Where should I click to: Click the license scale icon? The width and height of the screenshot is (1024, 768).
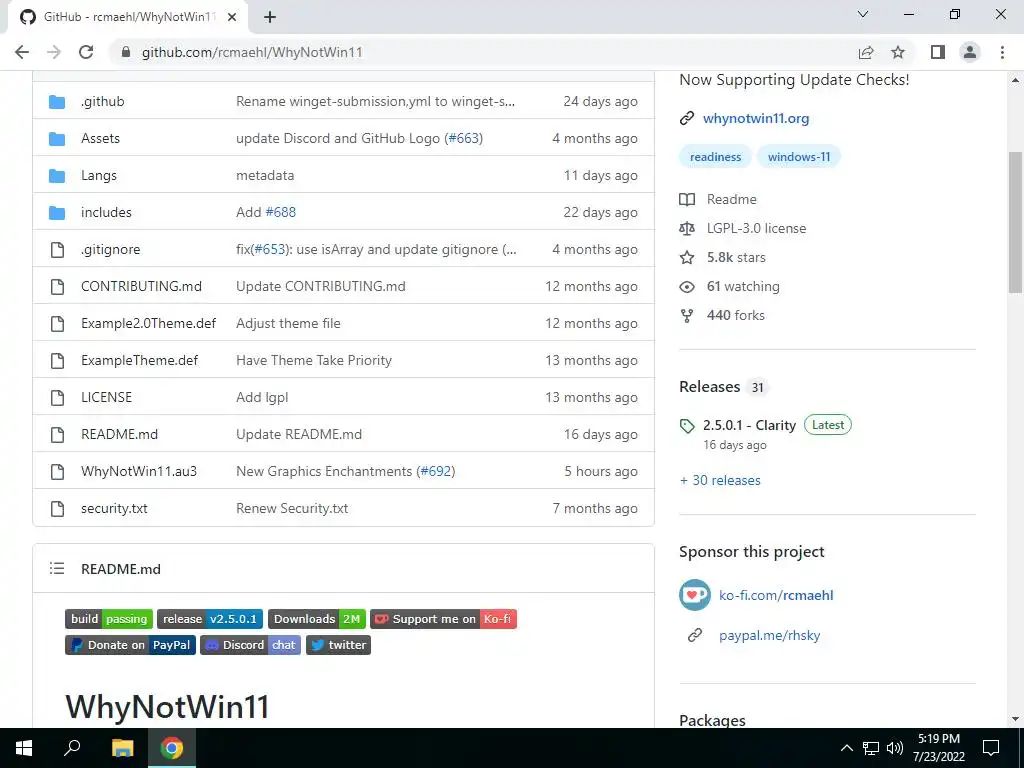686,229
